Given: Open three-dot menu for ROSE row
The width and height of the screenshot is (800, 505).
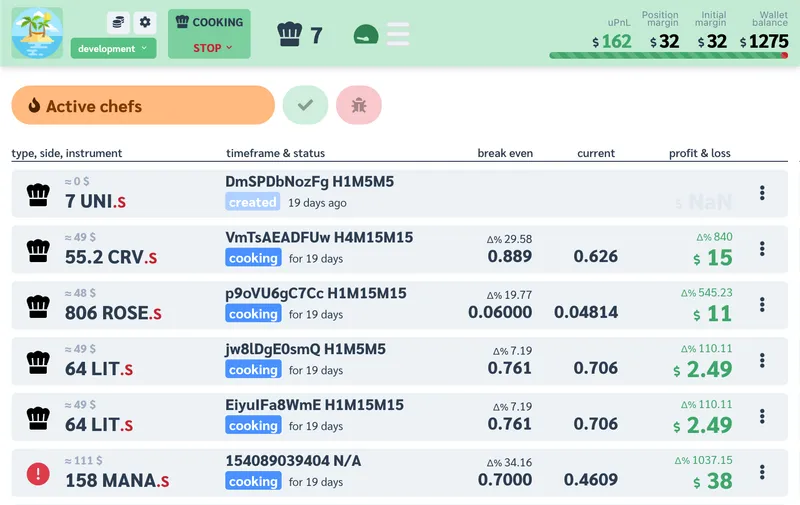Looking at the screenshot, I should click(x=763, y=305).
